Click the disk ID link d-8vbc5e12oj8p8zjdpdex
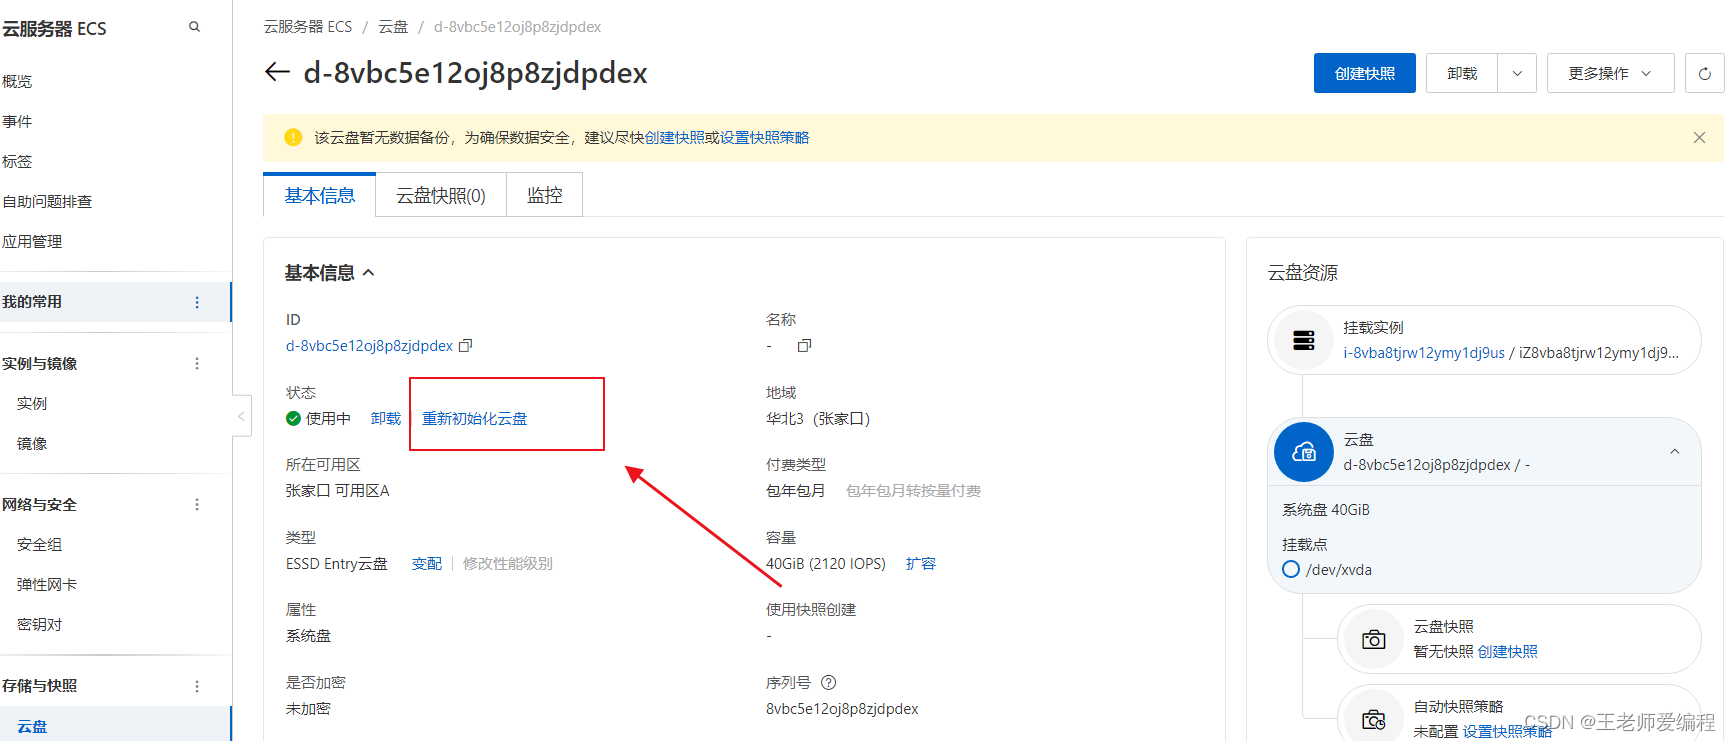 tap(370, 346)
